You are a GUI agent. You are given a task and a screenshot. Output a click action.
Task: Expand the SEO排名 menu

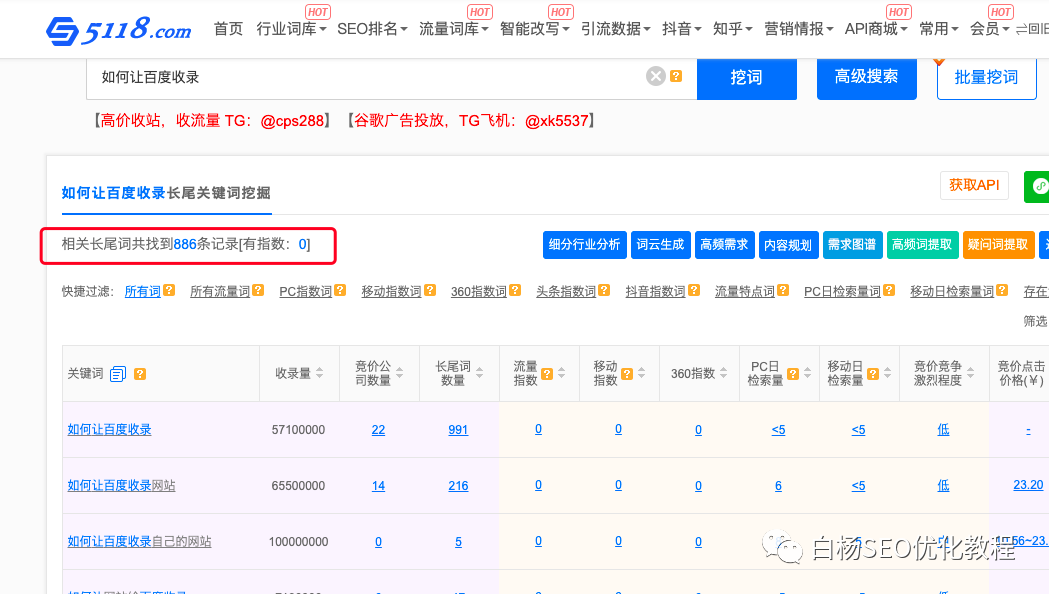pos(372,29)
